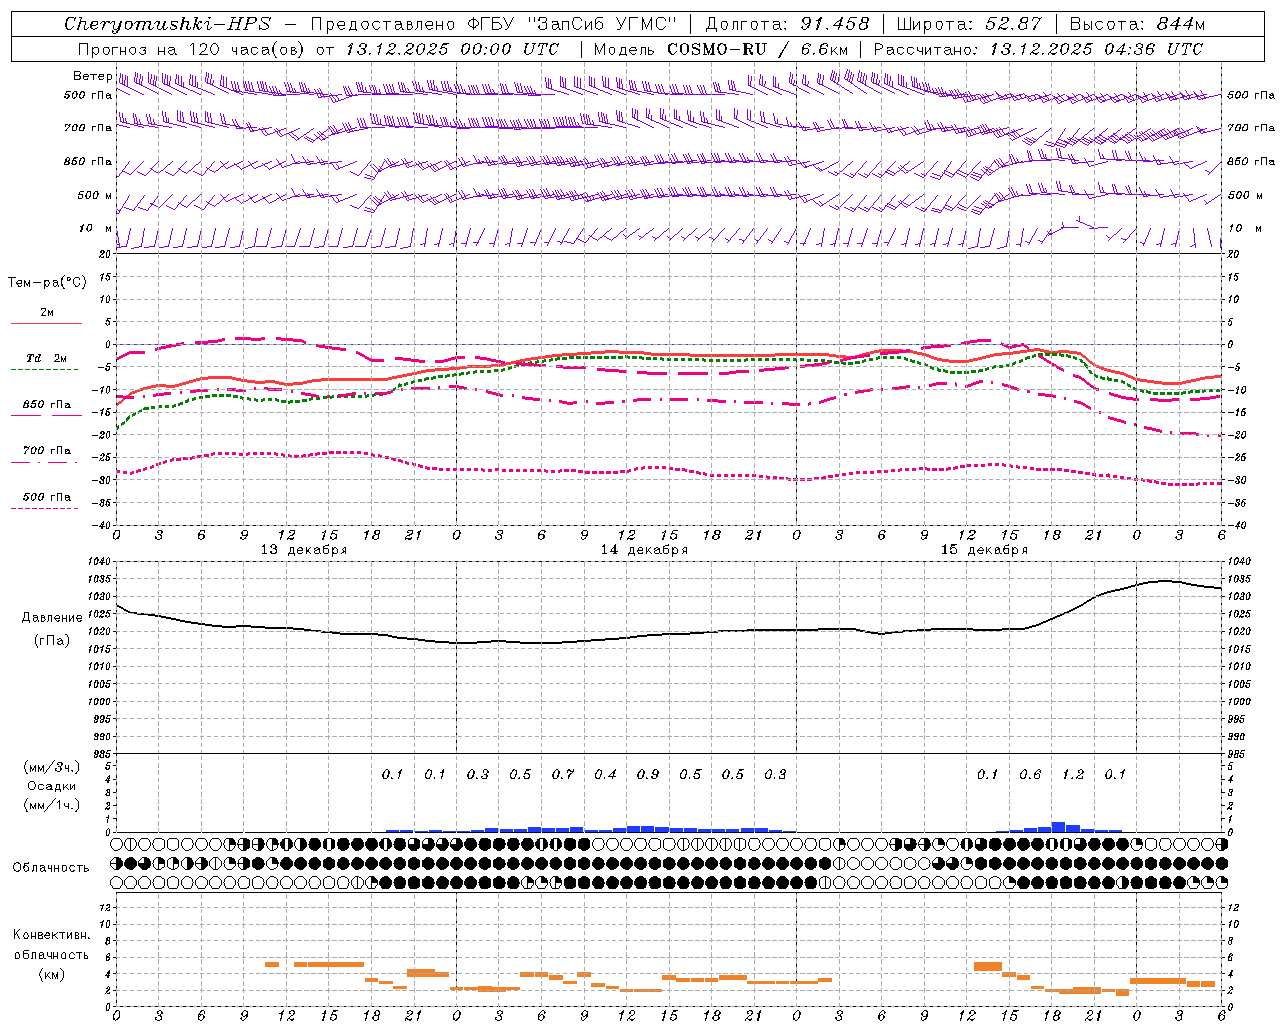Click the "Осадки" precipitation label
The image size is (1280, 1024).
51,786
